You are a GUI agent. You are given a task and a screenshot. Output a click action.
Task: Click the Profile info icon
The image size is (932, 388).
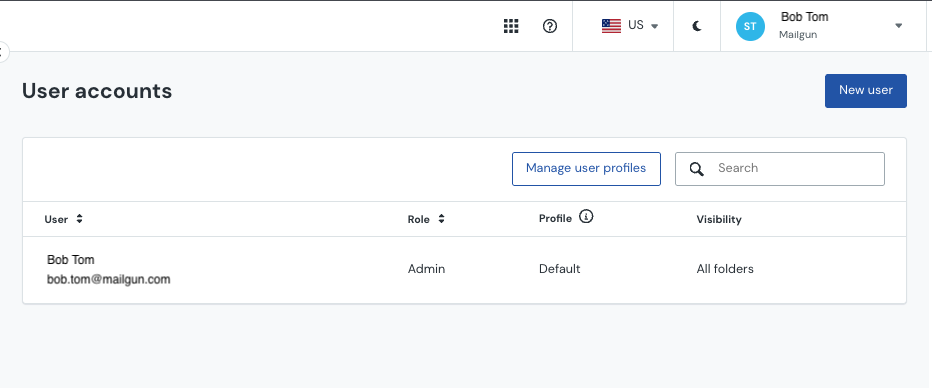pos(586,217)
